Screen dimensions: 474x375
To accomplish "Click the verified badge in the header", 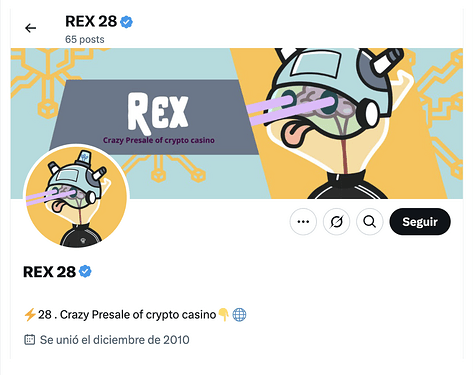I will [126, 22].
